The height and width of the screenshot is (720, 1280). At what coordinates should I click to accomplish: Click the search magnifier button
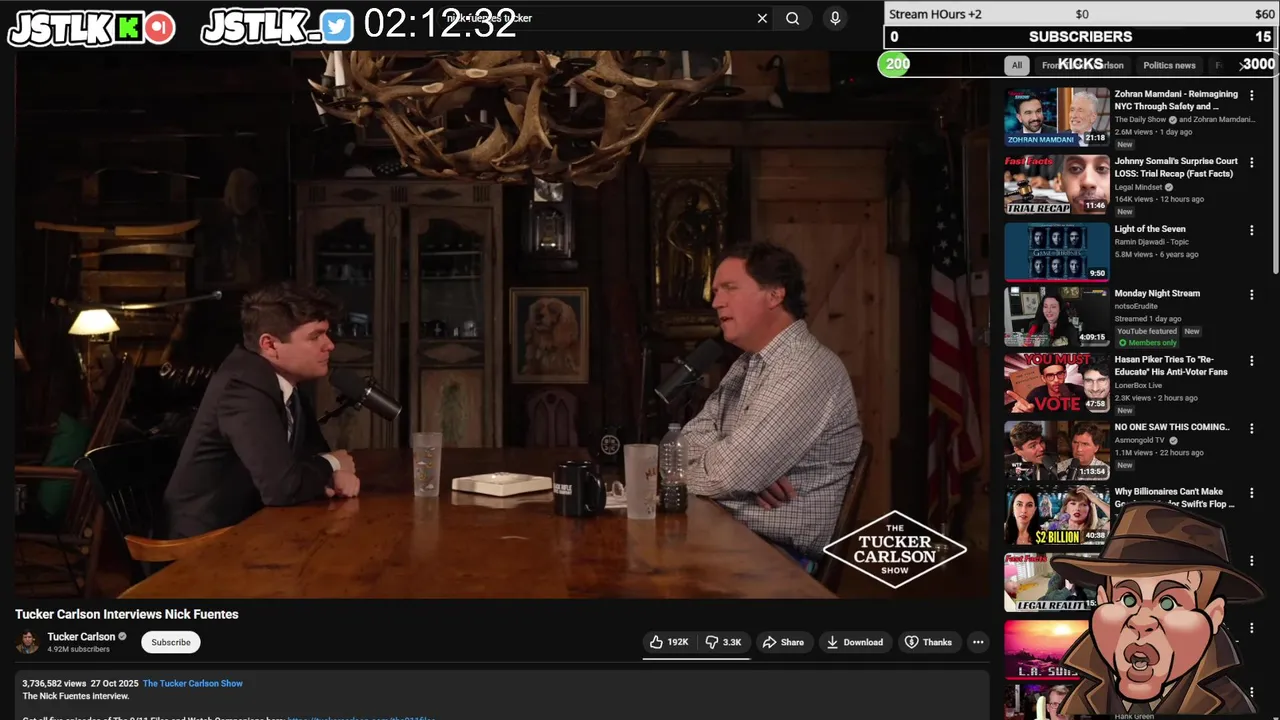tap(792, 18)
